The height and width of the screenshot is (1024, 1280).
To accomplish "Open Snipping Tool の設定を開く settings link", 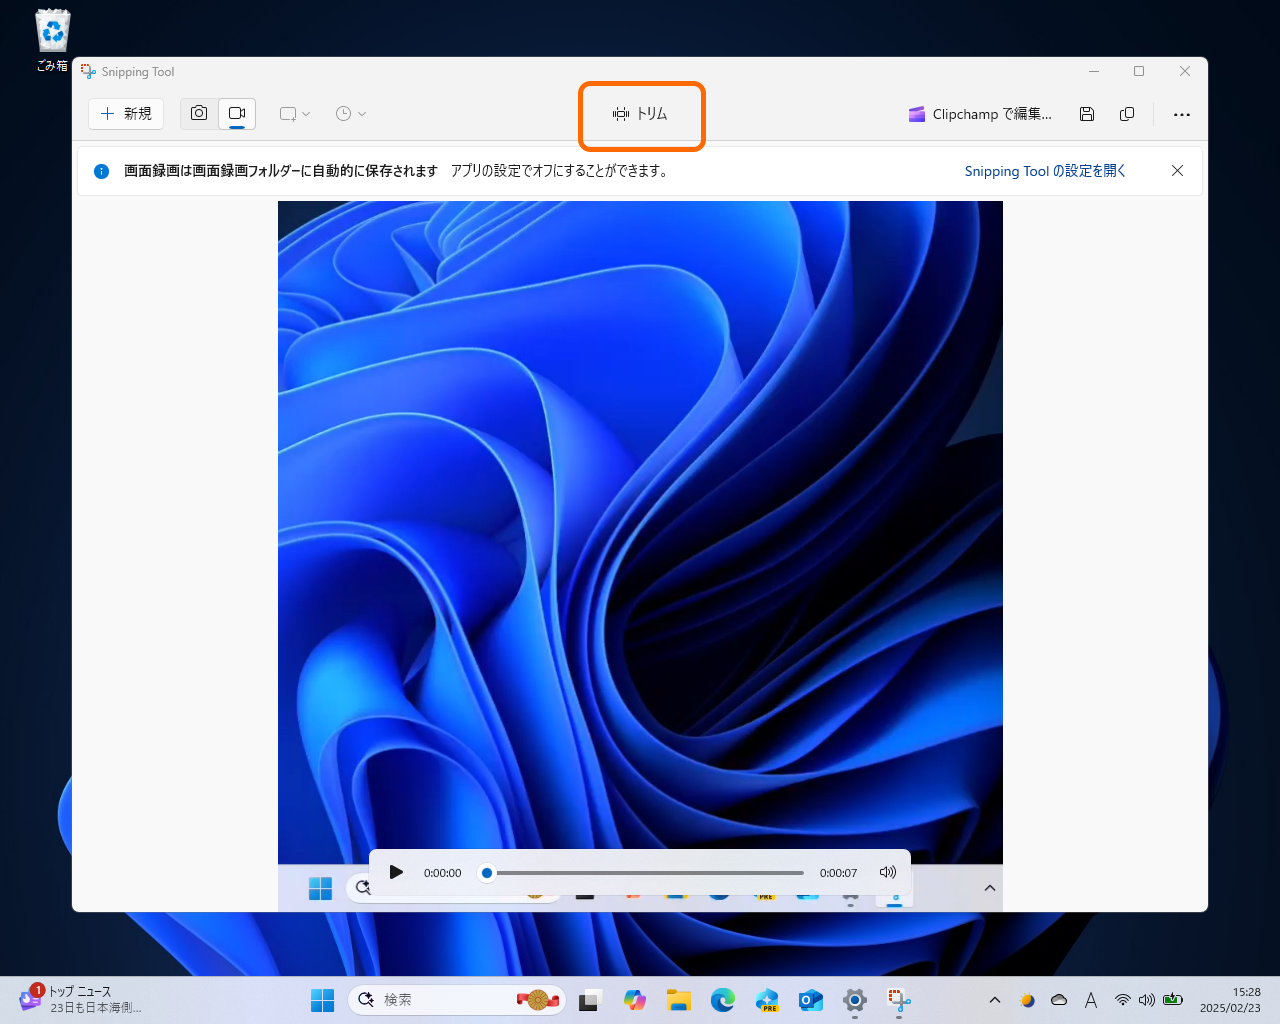I will click(1044, 170).
